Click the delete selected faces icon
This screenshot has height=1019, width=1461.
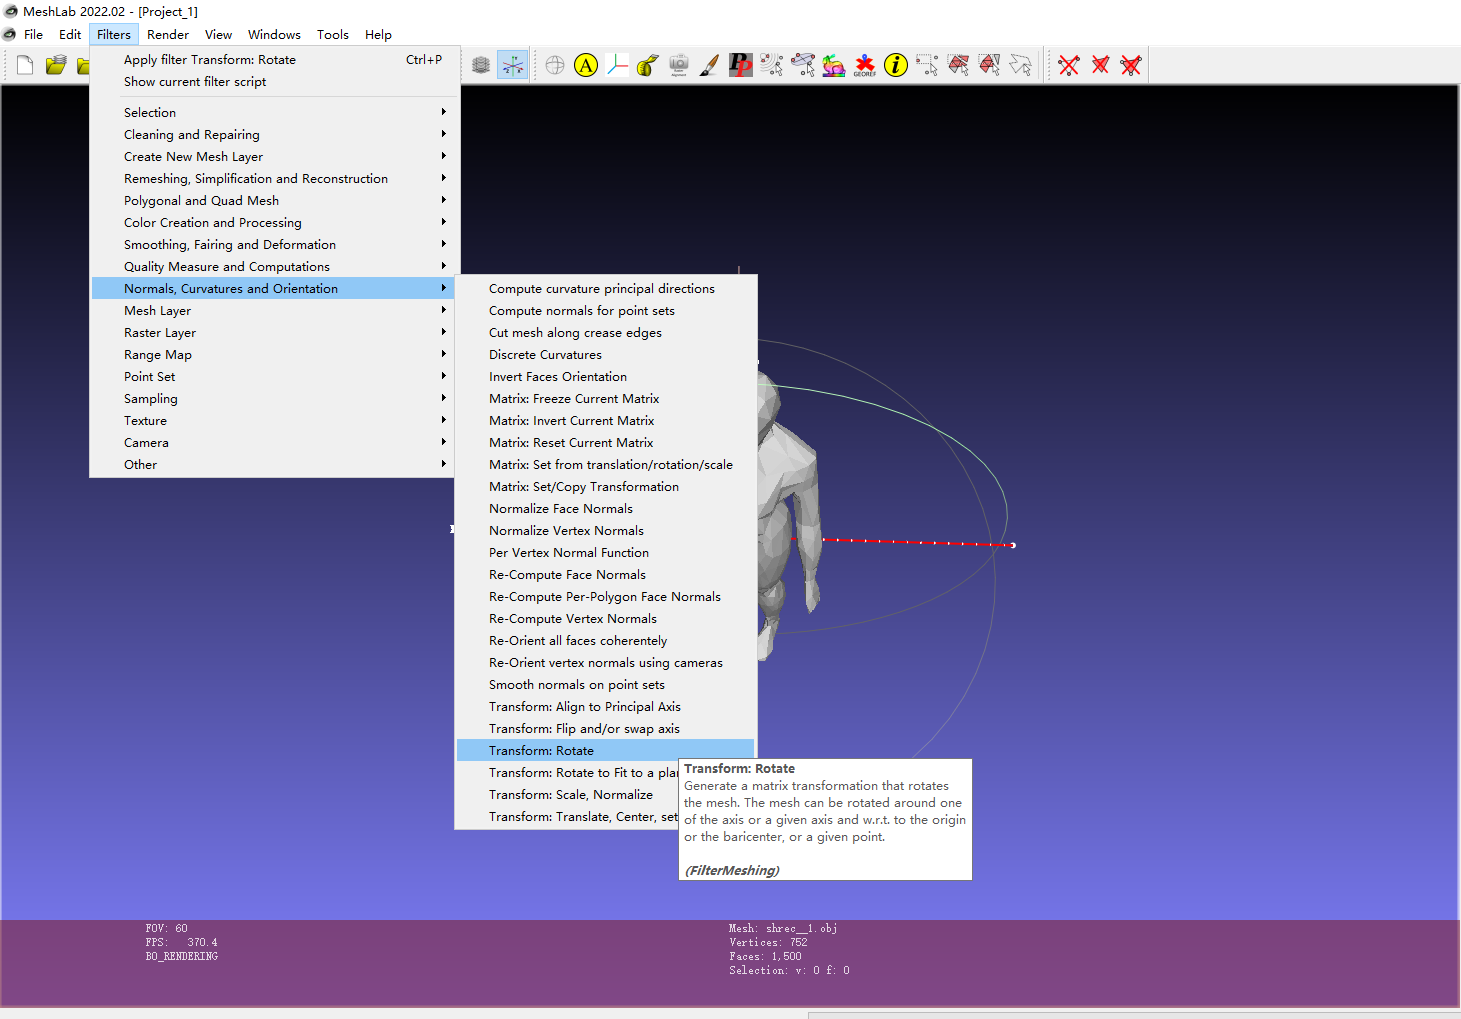[1100, 65]
